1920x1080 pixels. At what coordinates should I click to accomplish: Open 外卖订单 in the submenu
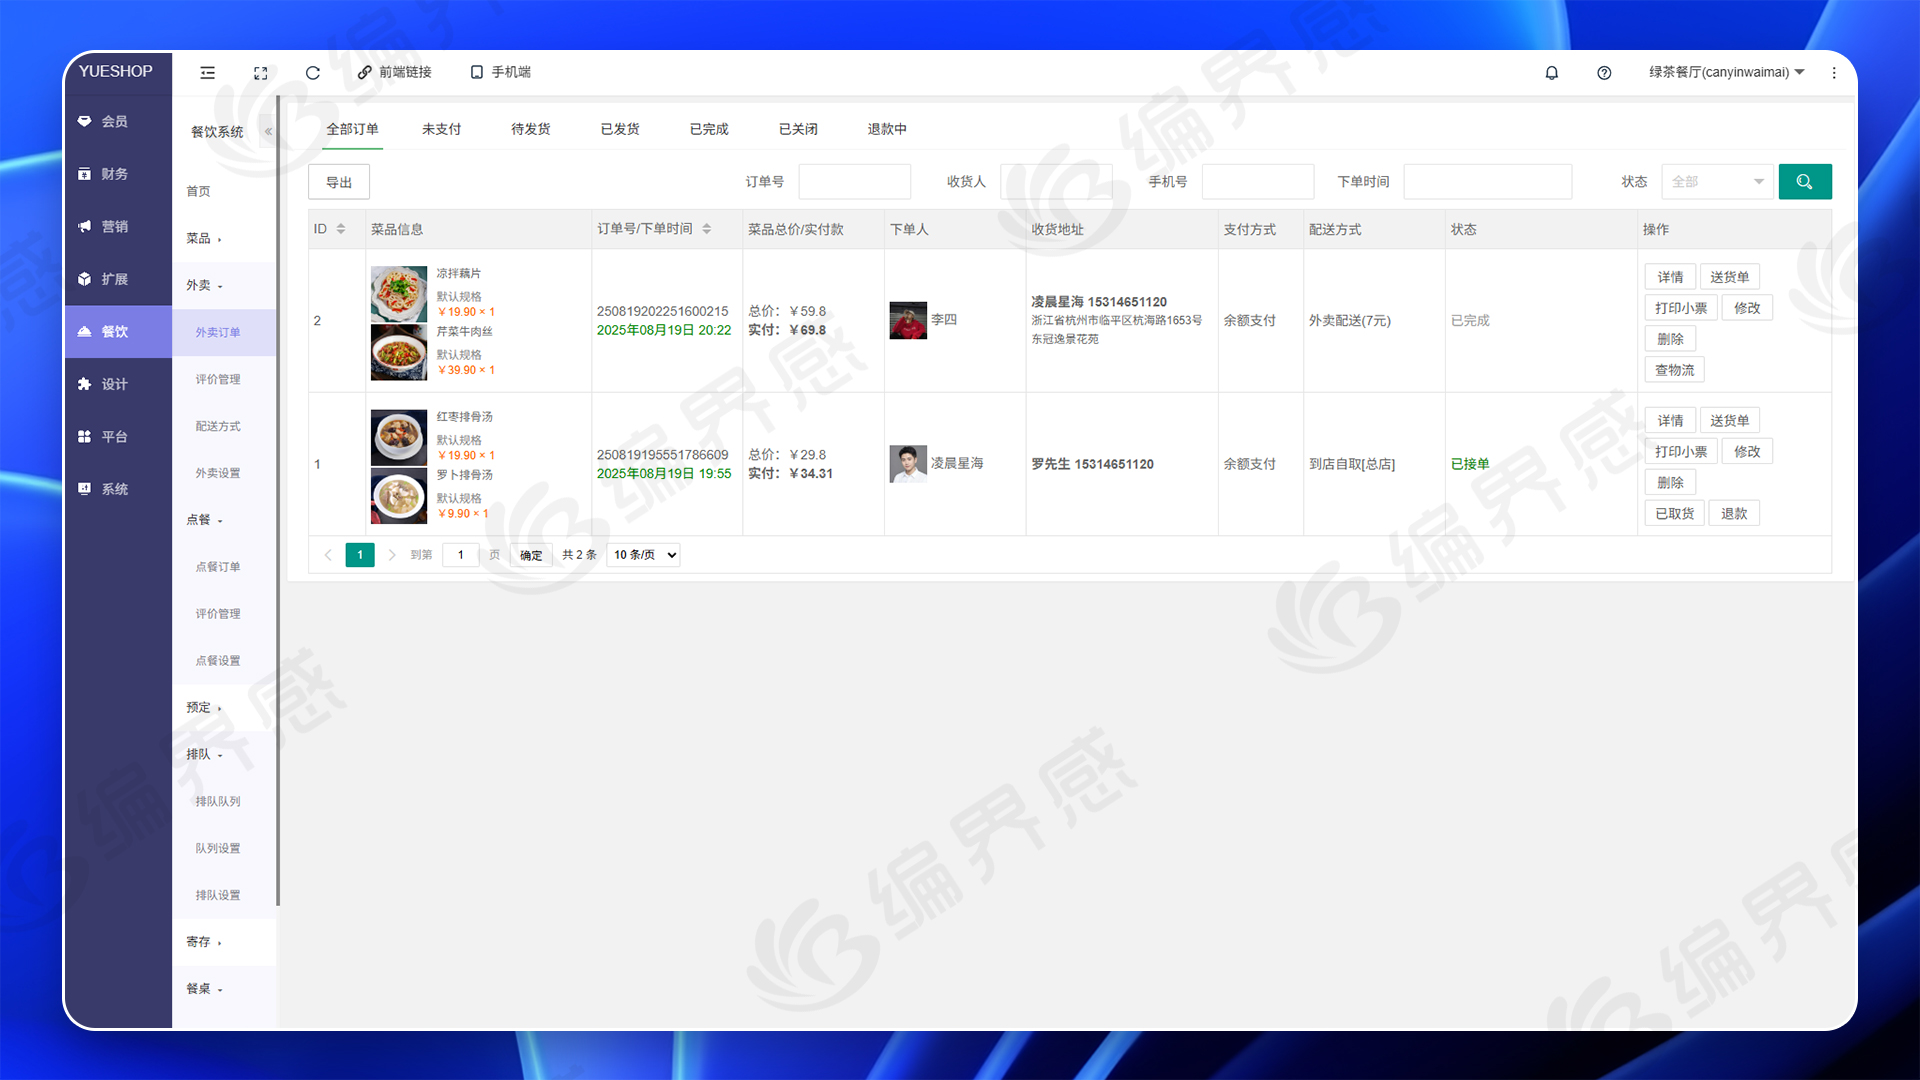point(224,332)
